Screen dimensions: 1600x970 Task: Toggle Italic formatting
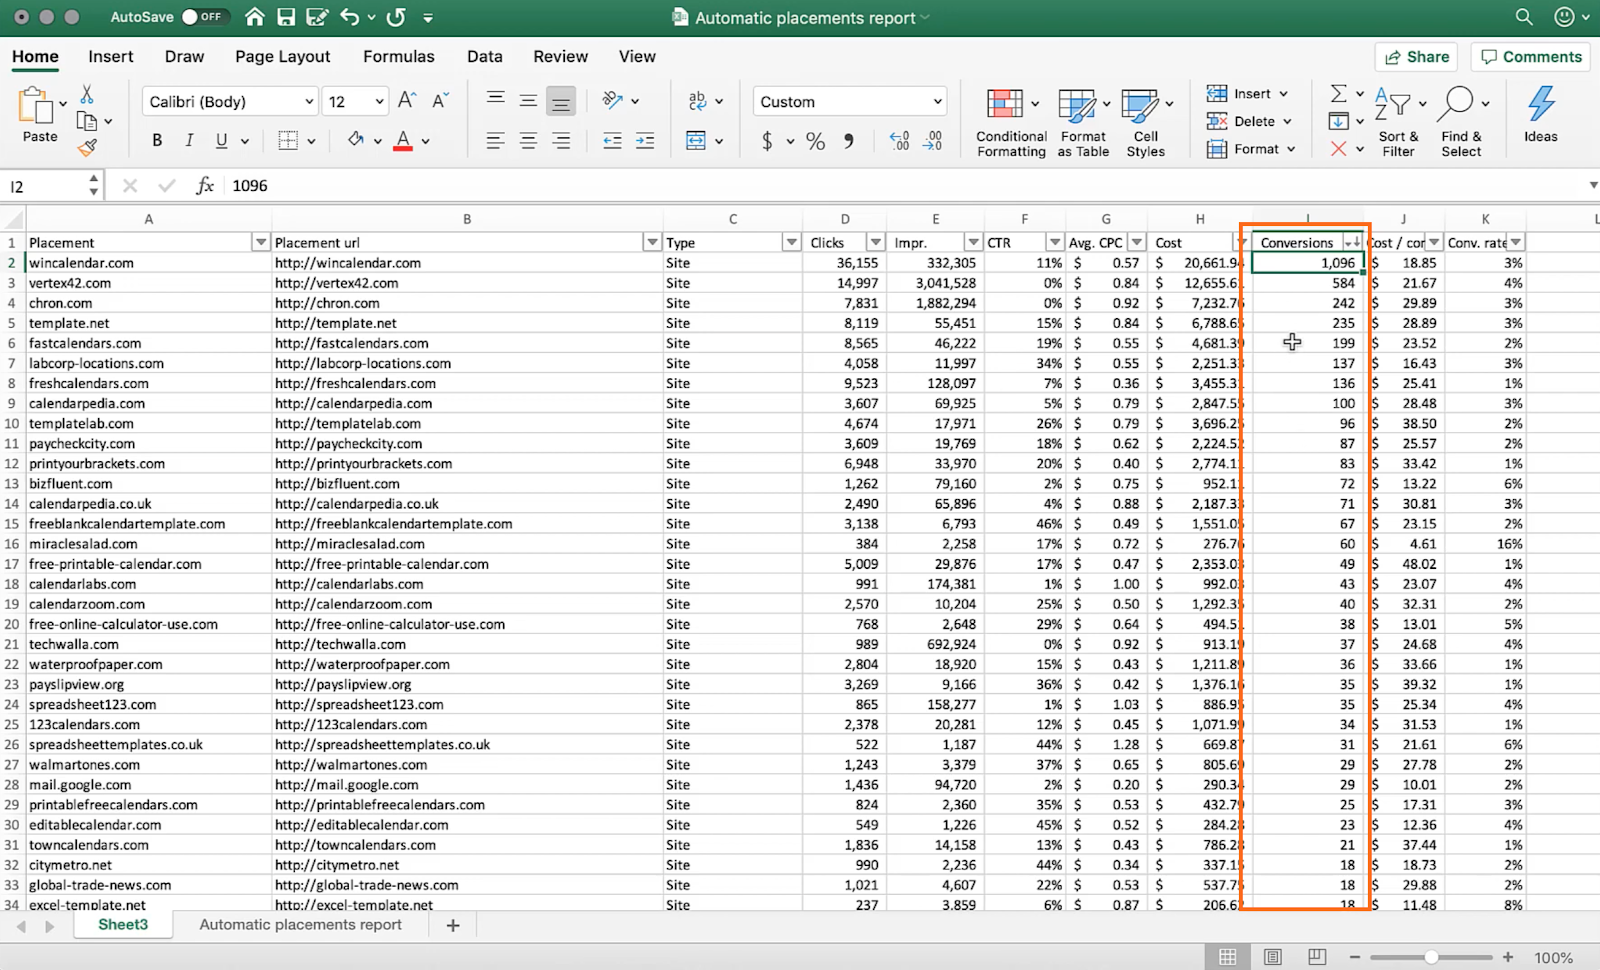(189, 141)
